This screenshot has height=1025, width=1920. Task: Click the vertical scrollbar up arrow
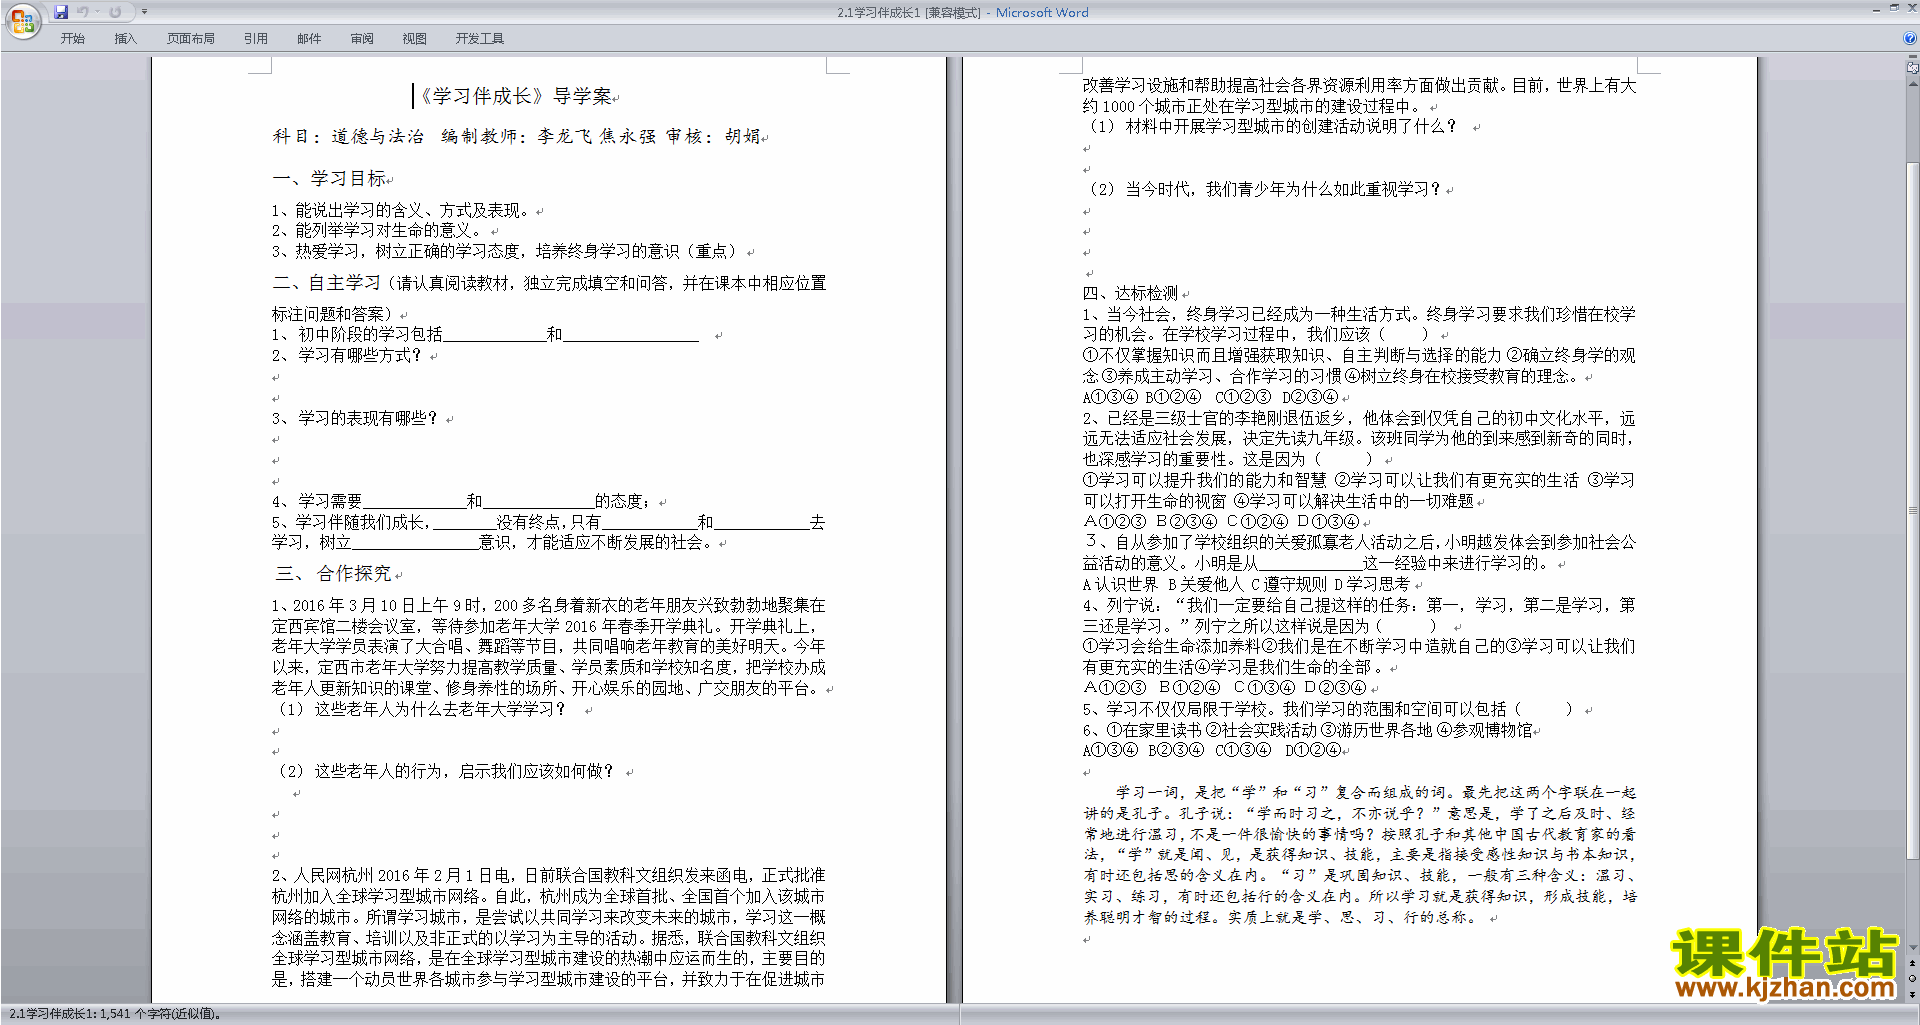click(x=1913, y=83)
